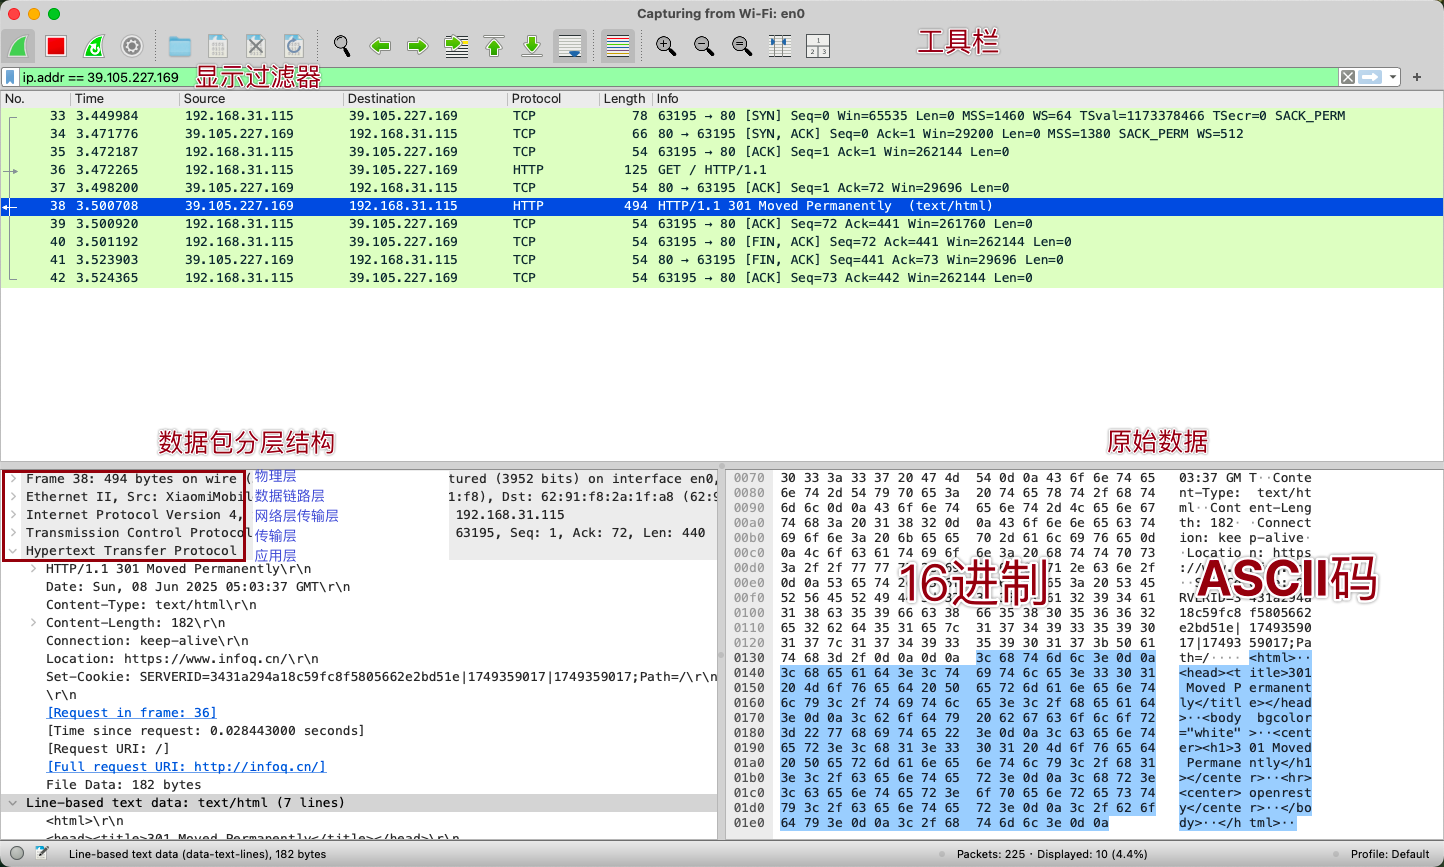Toggle packet list colorization

618,46
